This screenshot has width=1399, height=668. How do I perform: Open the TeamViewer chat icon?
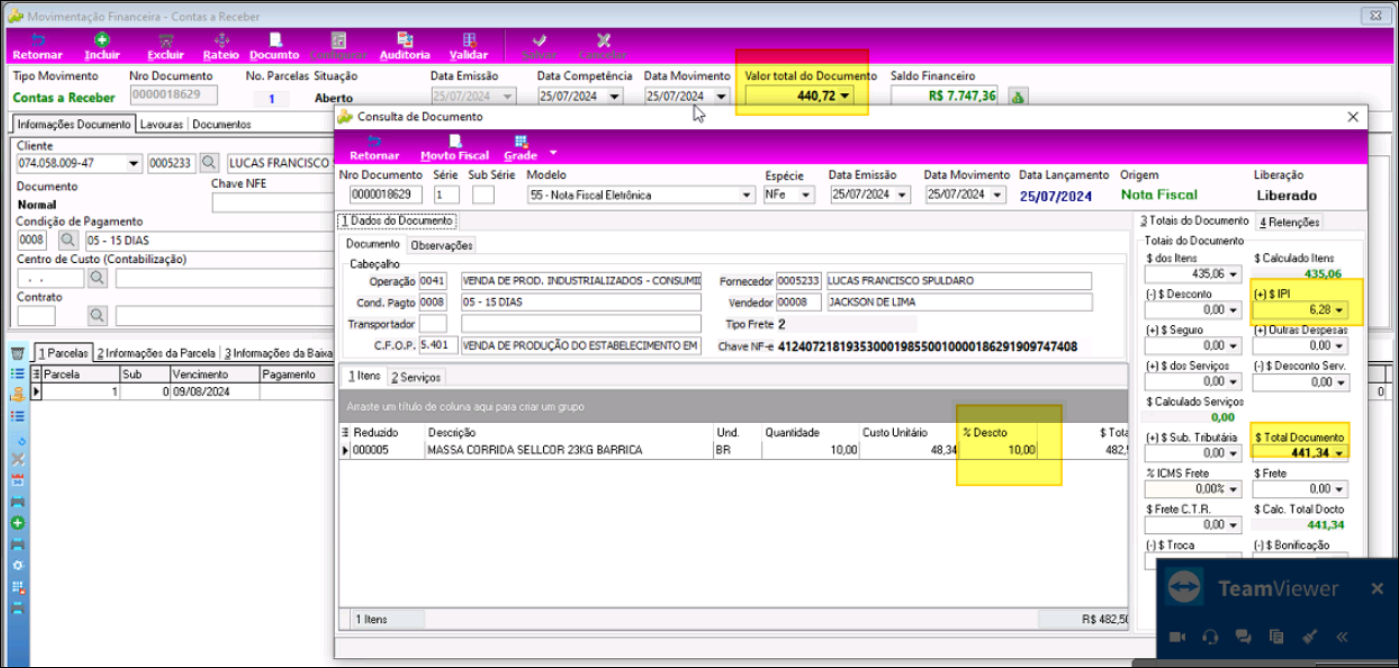(x=1243, y=637)
